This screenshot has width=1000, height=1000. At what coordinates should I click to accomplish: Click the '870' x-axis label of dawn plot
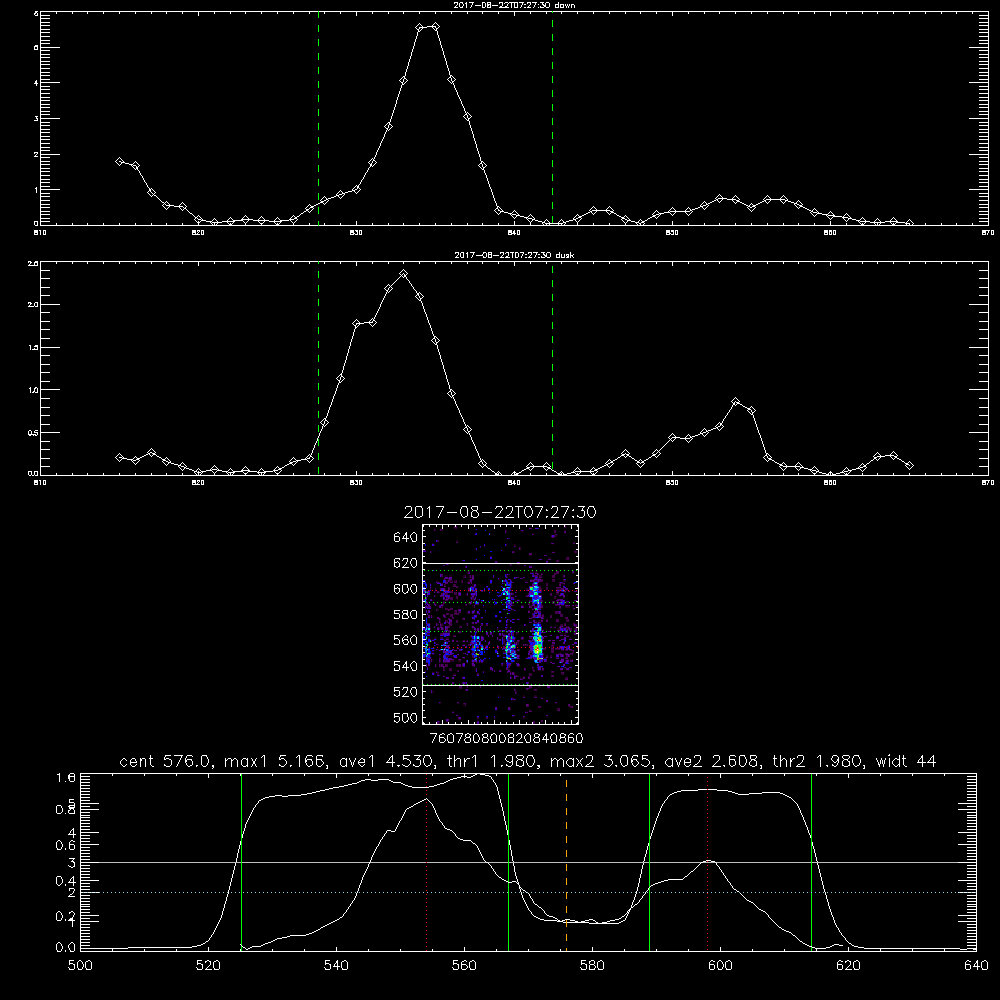[987, 233]
